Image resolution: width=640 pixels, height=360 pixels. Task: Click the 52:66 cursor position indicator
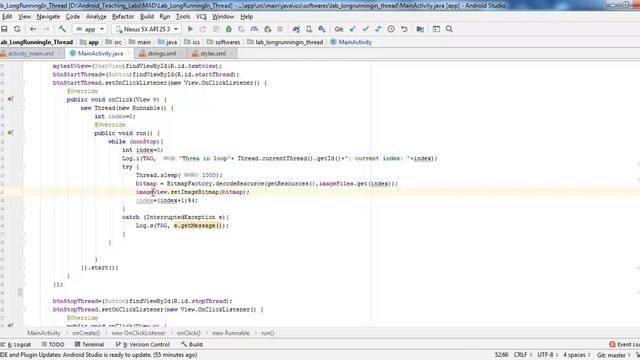(501, 355)
